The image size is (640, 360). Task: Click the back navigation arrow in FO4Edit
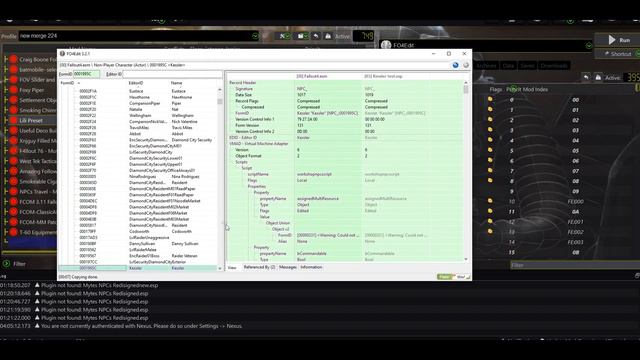coord(456,65)
